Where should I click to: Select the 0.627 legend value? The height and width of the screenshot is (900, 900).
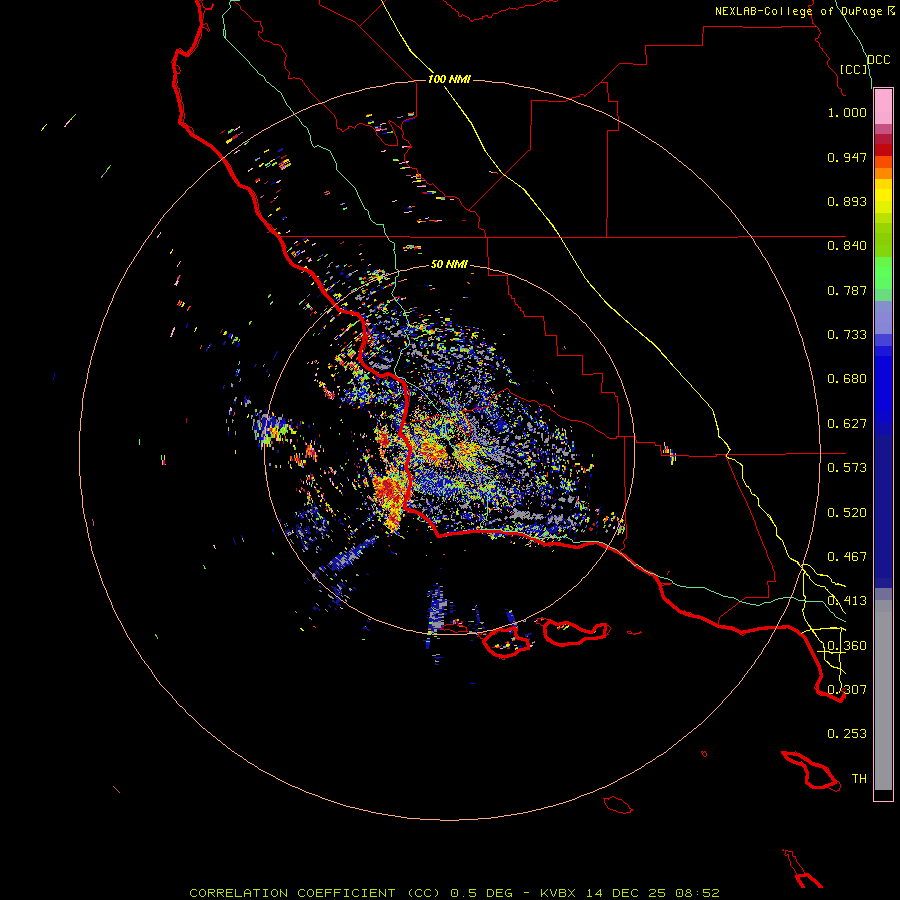847,424
